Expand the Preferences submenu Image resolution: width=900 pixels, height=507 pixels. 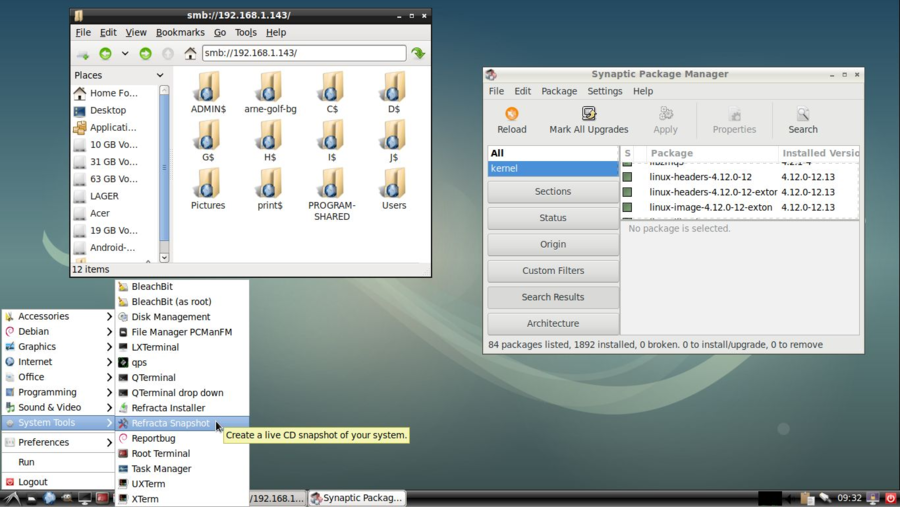click(x=58, y=443)
